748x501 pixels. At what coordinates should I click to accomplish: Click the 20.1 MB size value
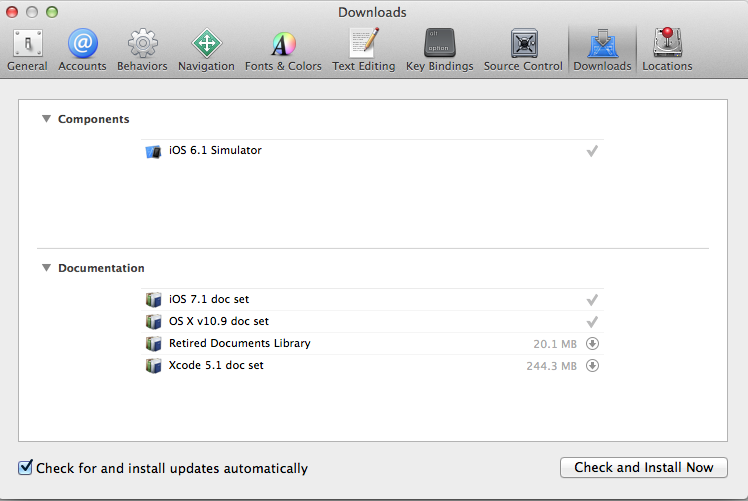pyautogui.click(x=555, y=344)
